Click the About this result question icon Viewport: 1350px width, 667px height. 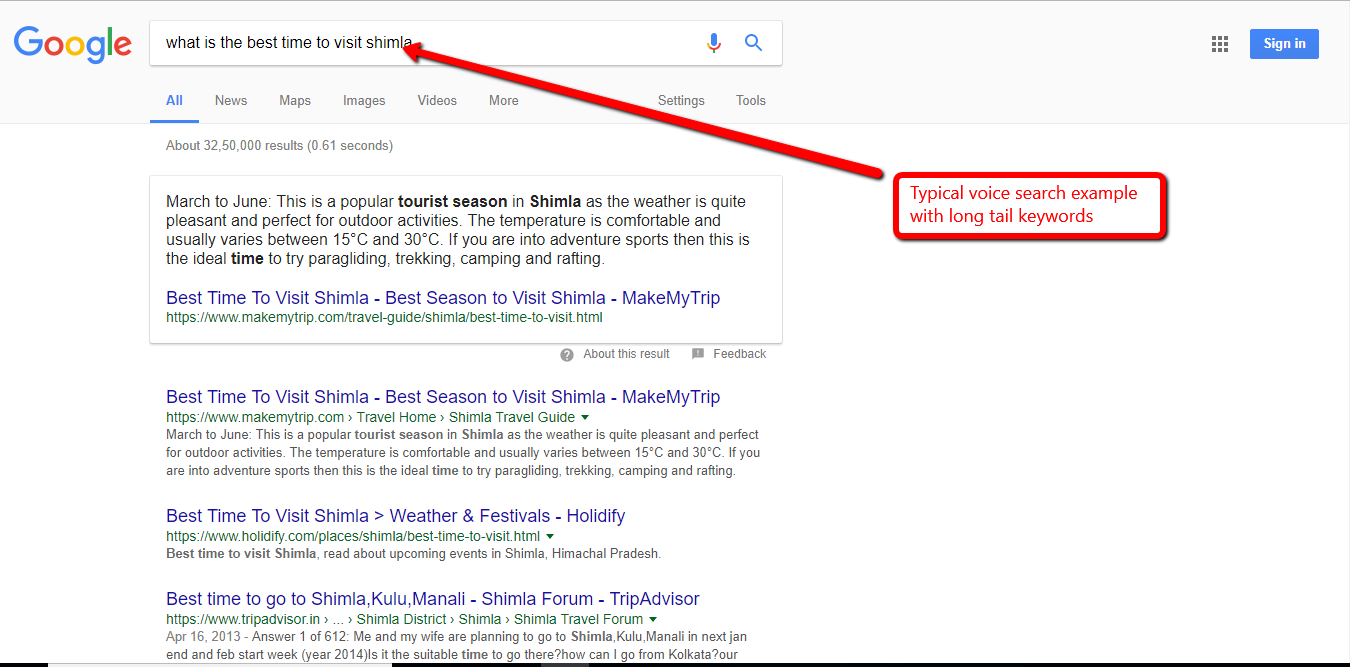point(567,354)
